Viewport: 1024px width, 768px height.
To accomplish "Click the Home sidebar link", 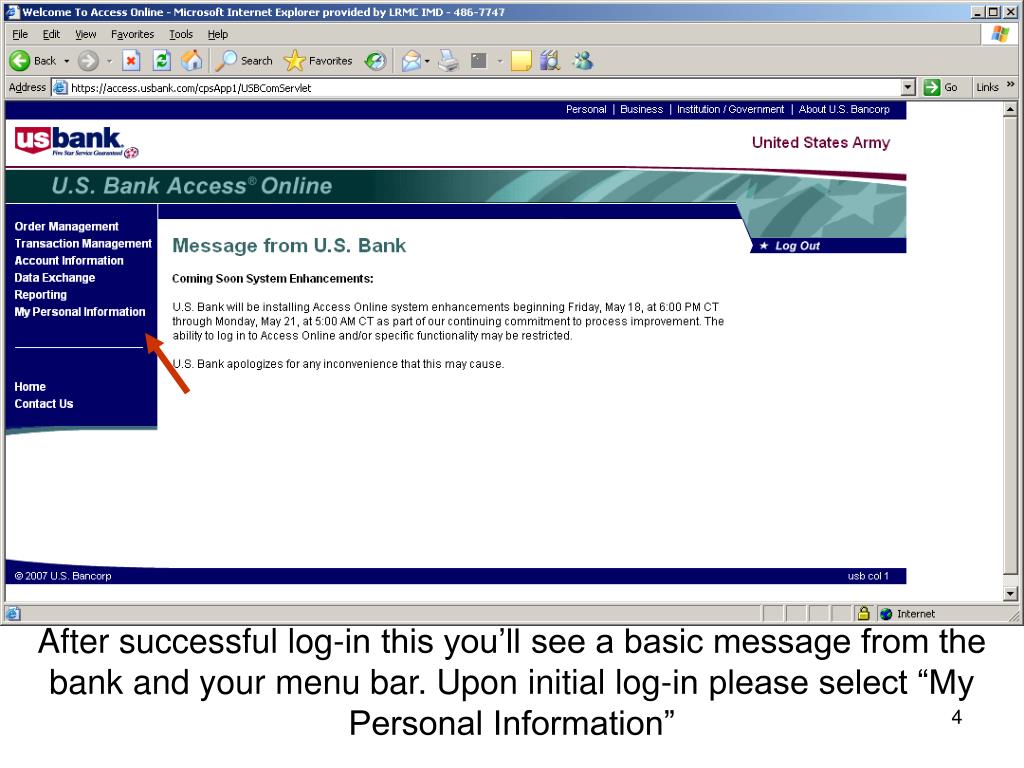I will coord(30,387).
